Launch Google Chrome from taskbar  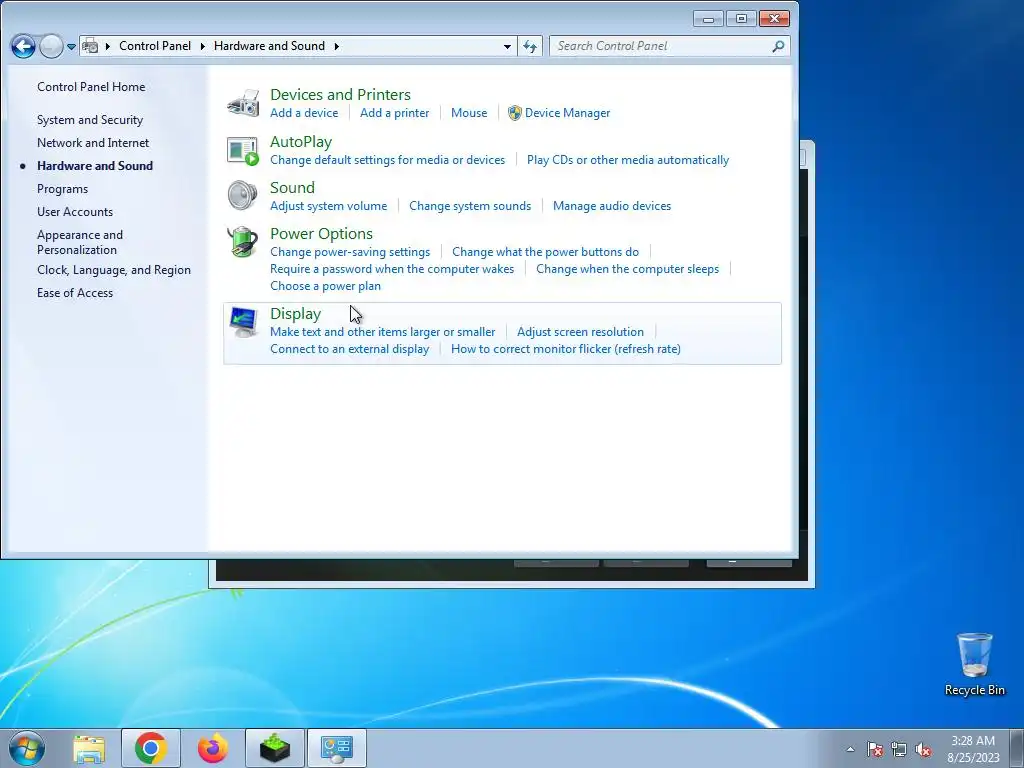pyautogui.click(x=151, y=748)
